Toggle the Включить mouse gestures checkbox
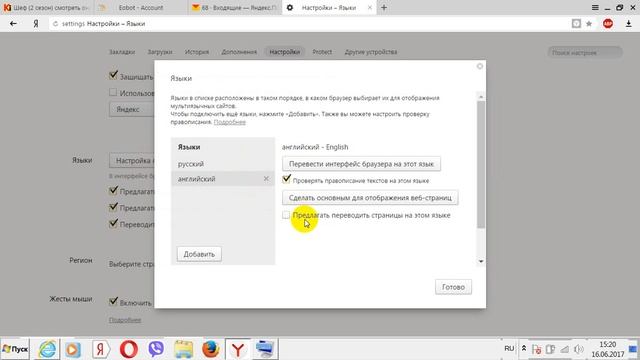Viewport: 640px width, 360px height. [113, 302]
